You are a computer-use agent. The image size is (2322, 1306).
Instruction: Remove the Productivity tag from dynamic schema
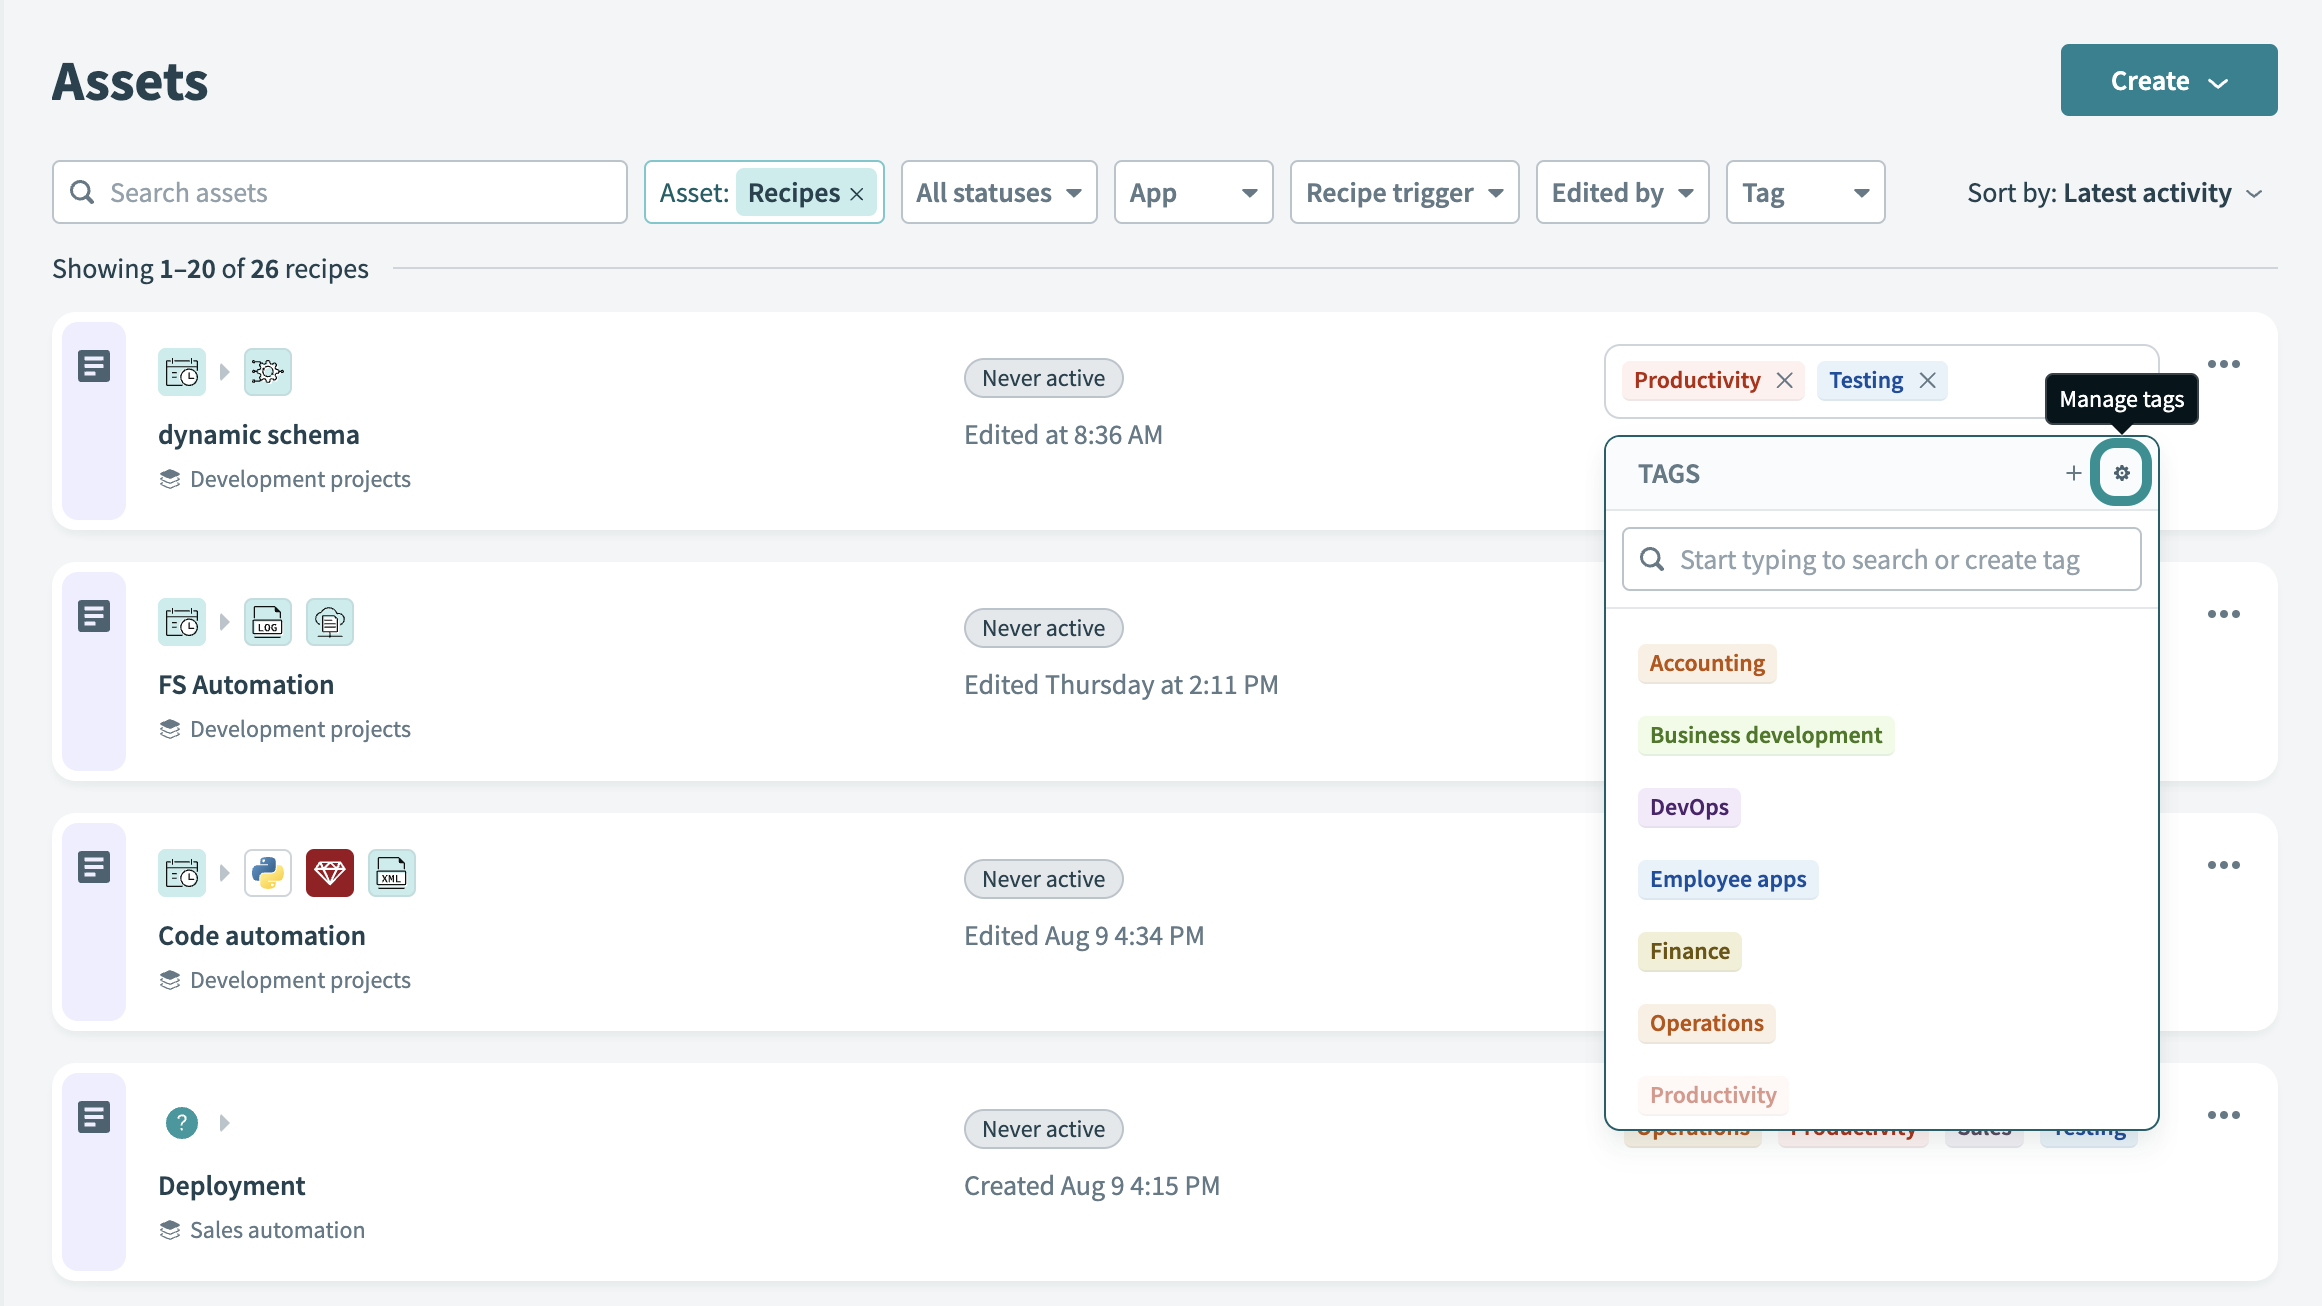click(1785, 380)
